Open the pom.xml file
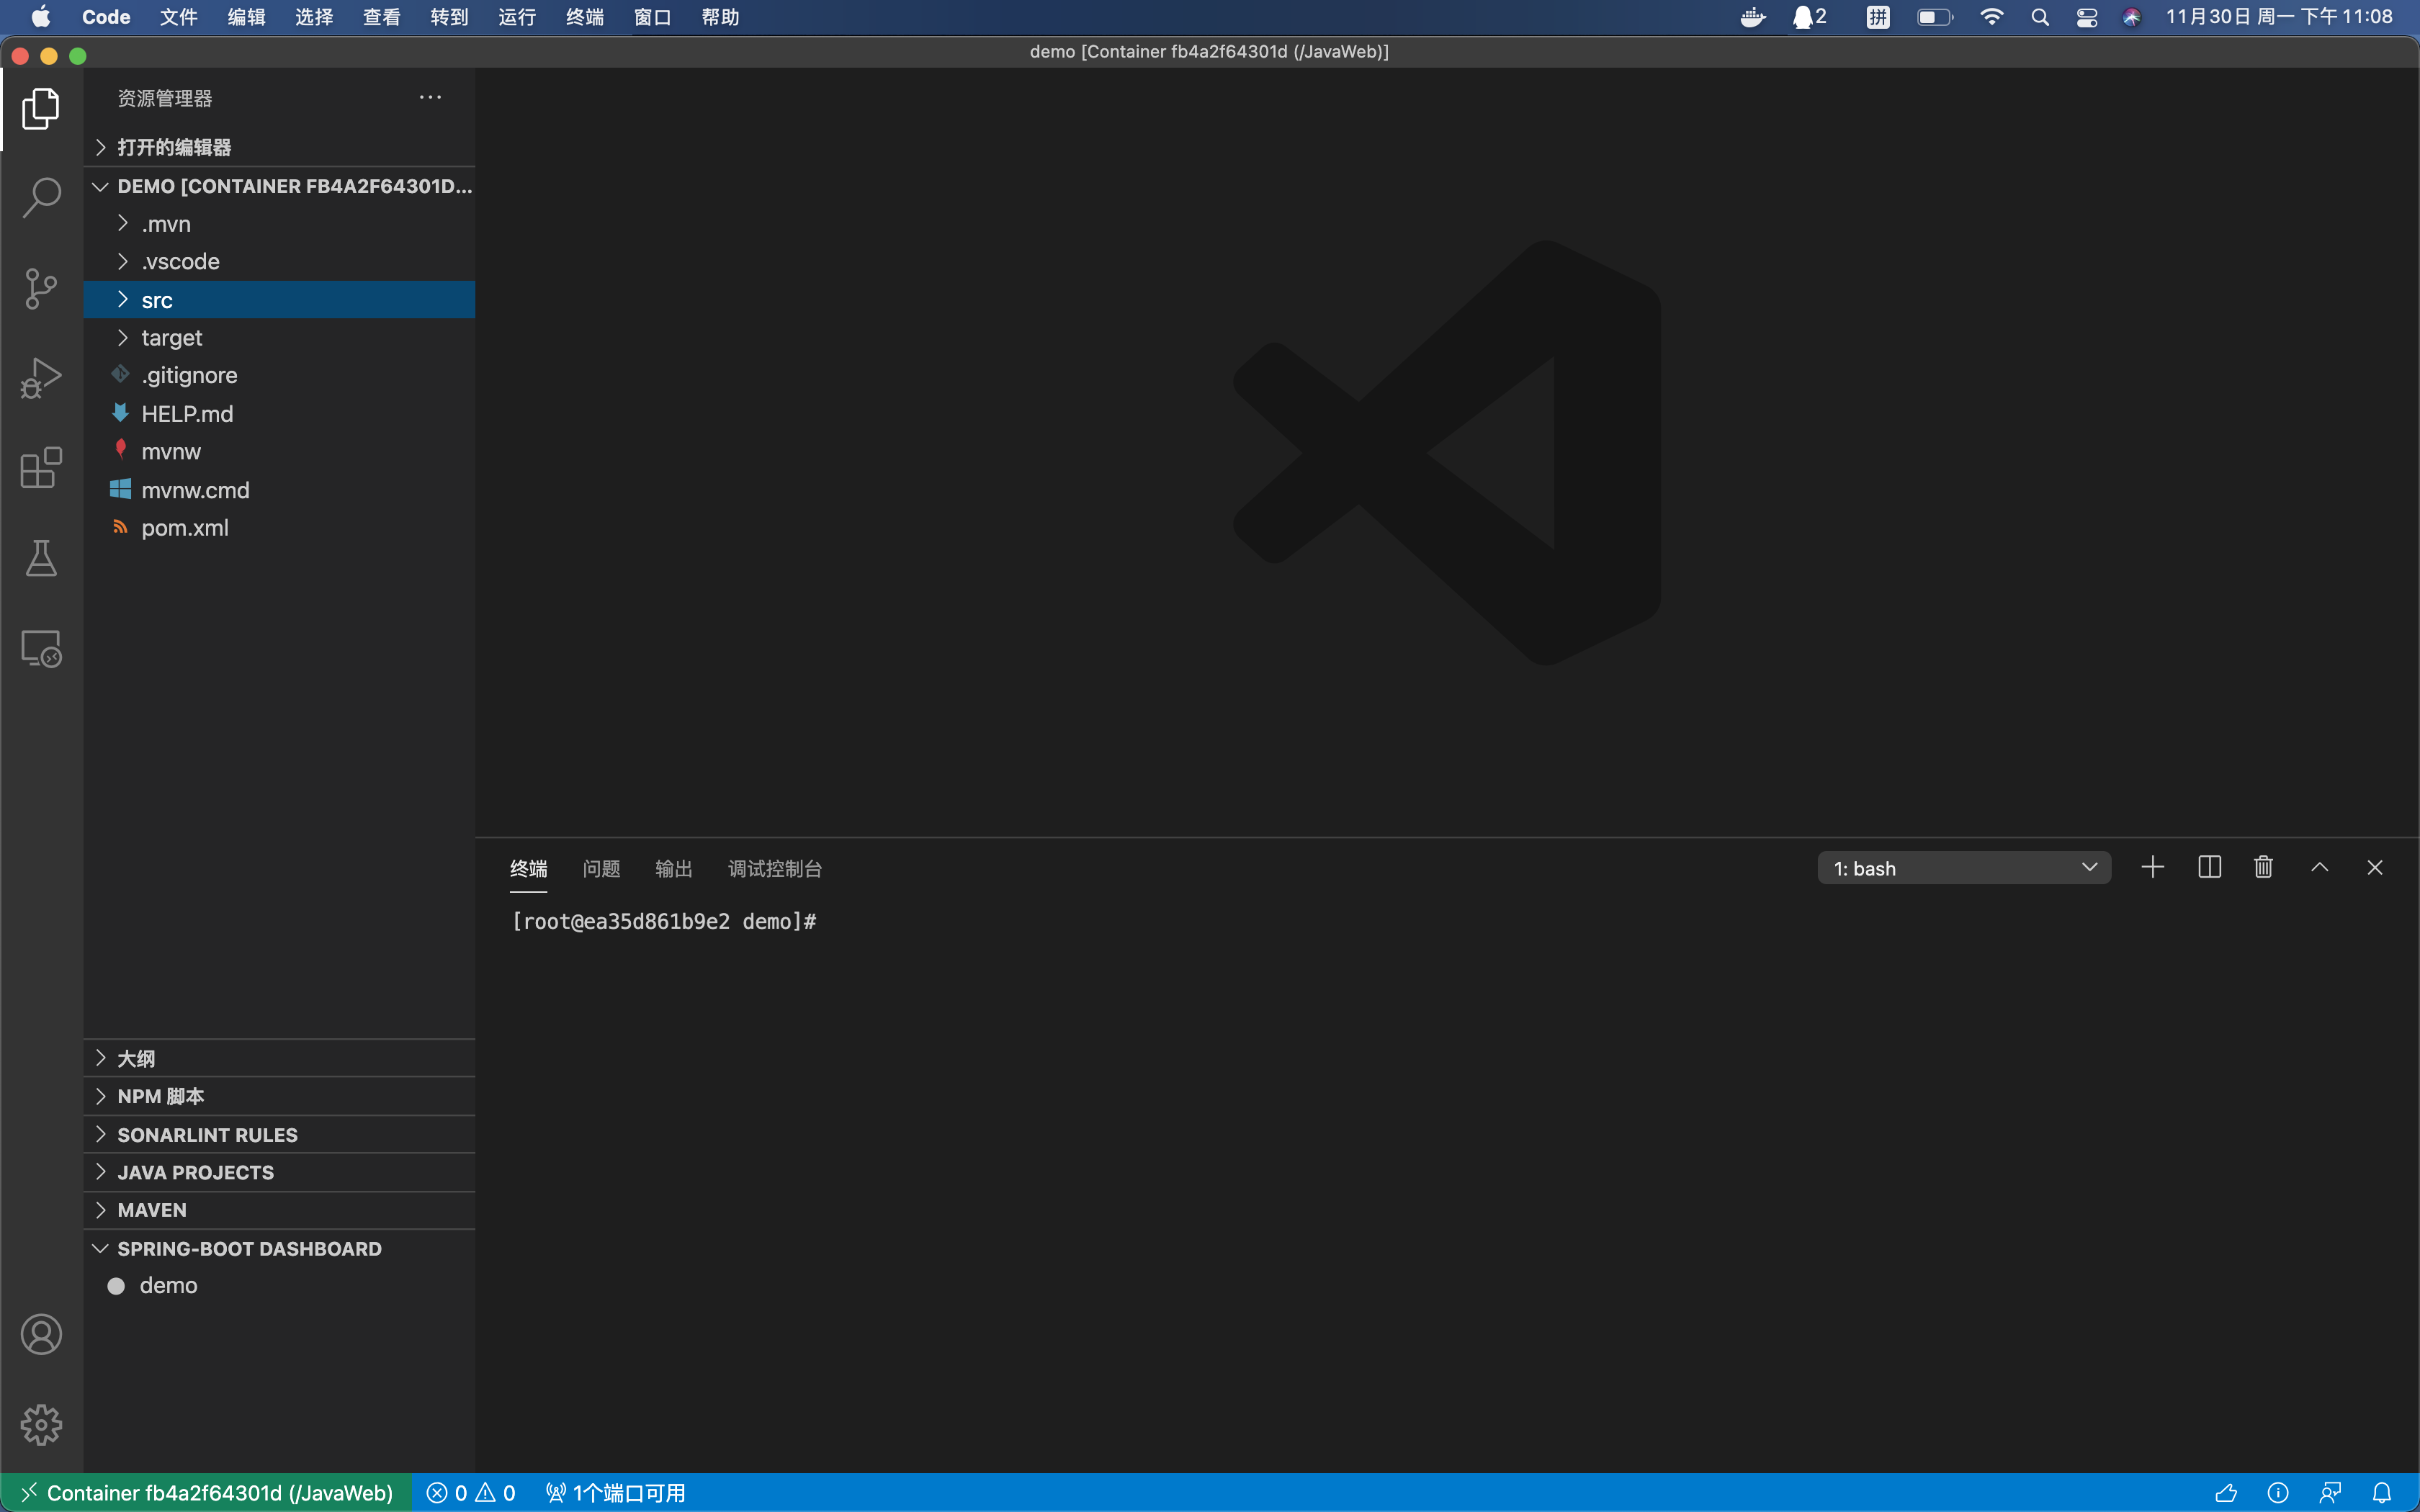This screenshot has height=1512, width=2420. coord(279,528)
